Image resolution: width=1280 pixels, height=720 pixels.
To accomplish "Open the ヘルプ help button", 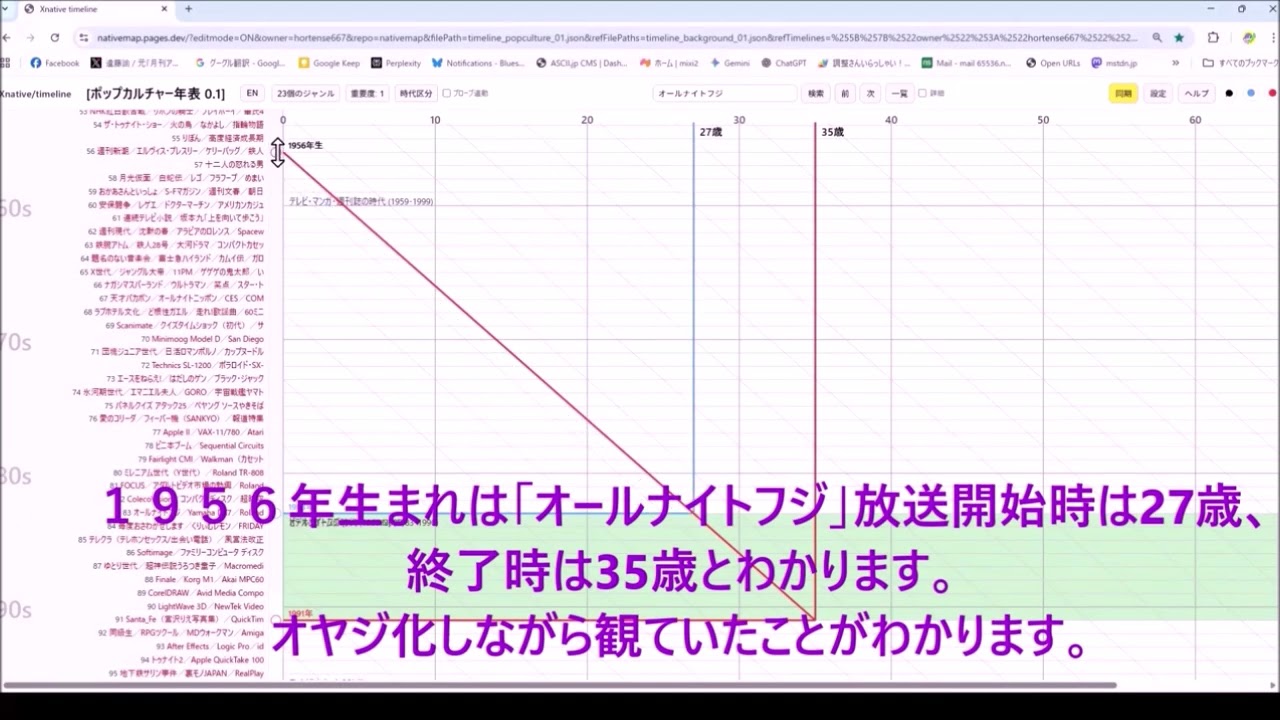I will 1196,93.
